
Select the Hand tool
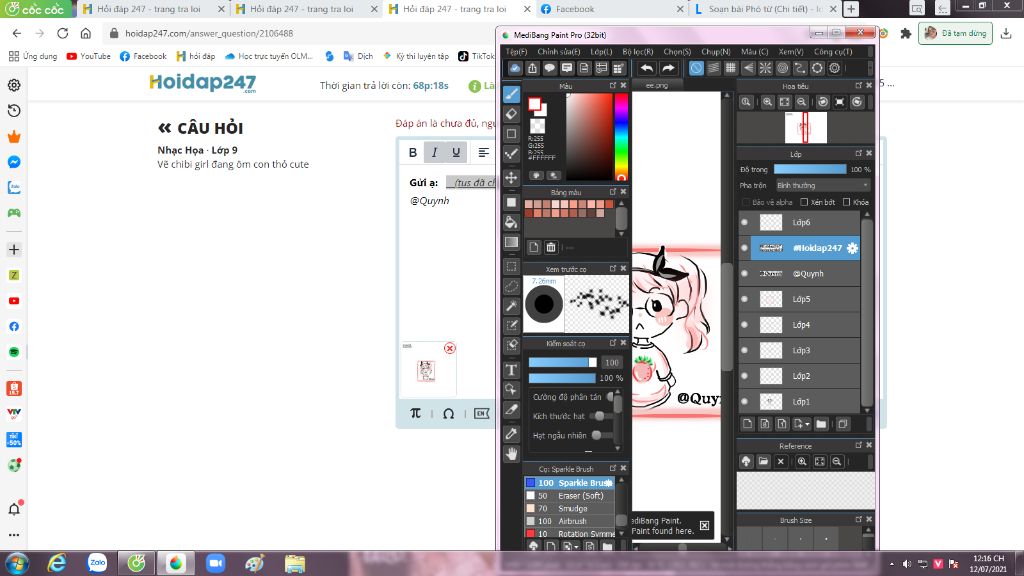pos(512,453)
